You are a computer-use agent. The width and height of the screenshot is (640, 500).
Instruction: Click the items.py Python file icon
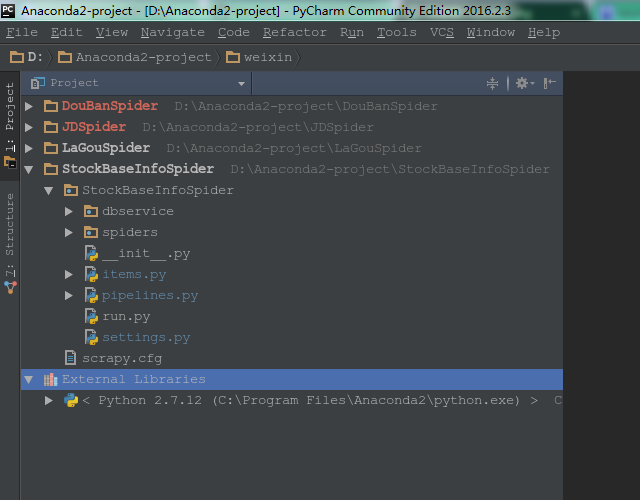point(91,274)
